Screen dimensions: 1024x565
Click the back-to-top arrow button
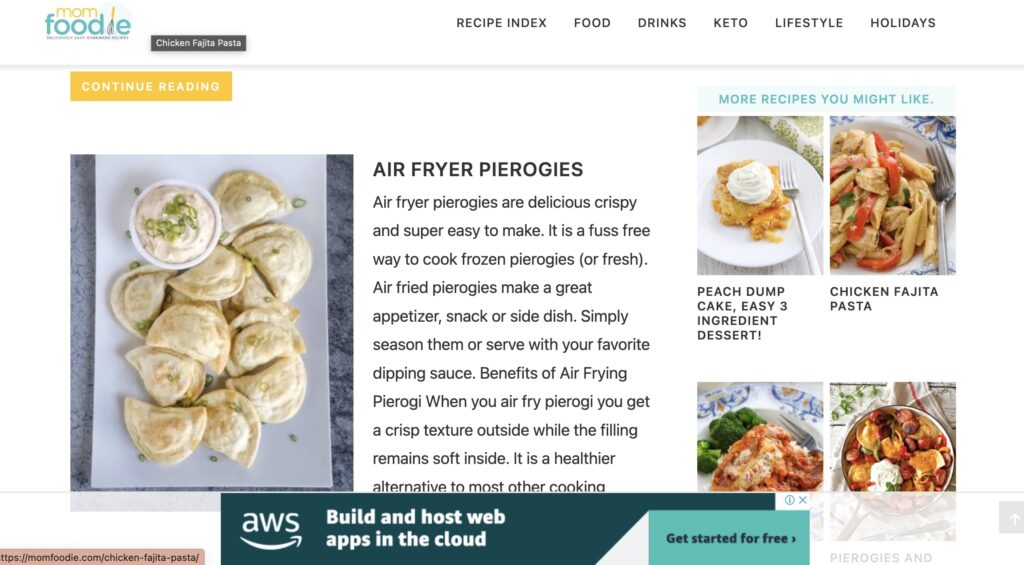(x=1013, y=518)
